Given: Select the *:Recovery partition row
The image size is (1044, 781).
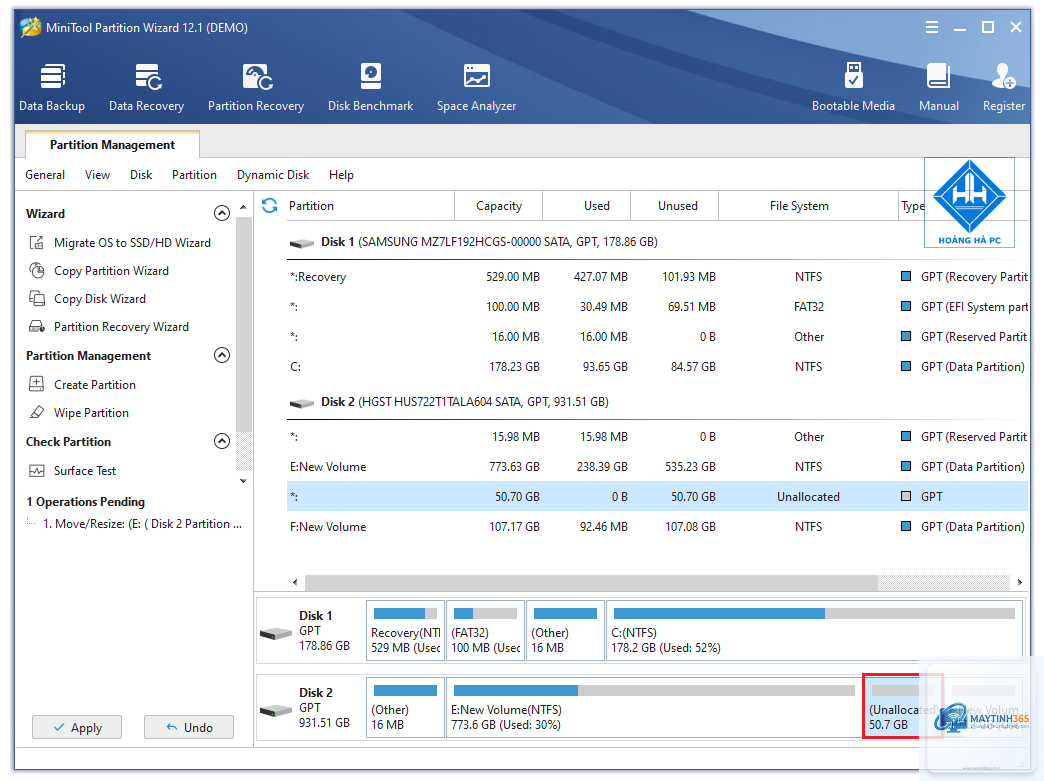Looking at the screenshot, I should [x=657, y=277].
